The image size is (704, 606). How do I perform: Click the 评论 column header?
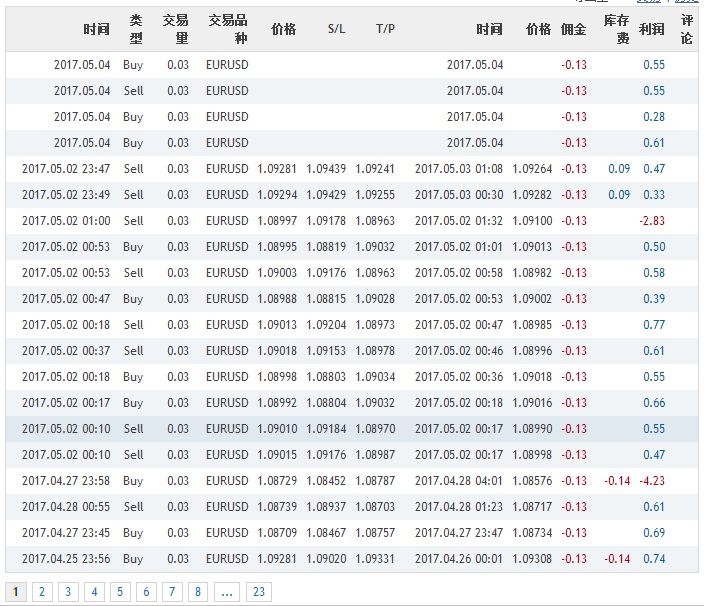point(686,29)
